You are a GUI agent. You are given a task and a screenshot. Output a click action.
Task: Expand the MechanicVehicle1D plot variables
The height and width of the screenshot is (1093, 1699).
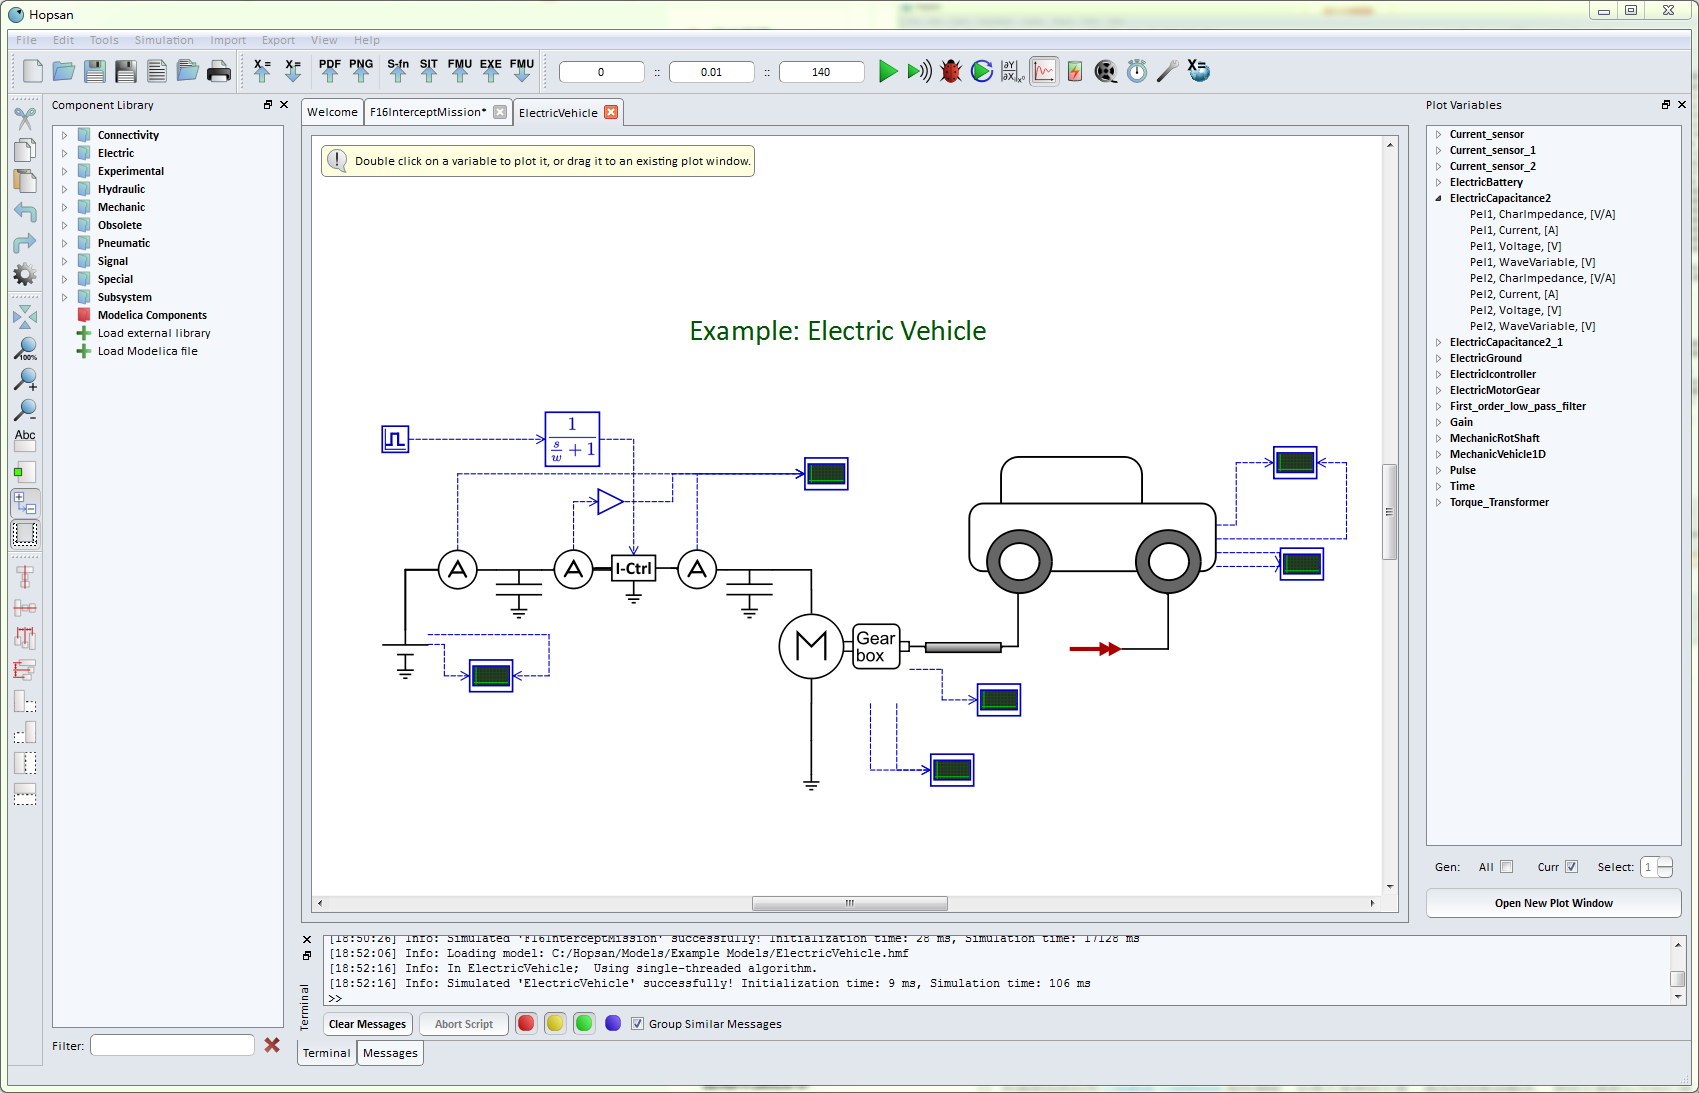[x=1439, y=454]
